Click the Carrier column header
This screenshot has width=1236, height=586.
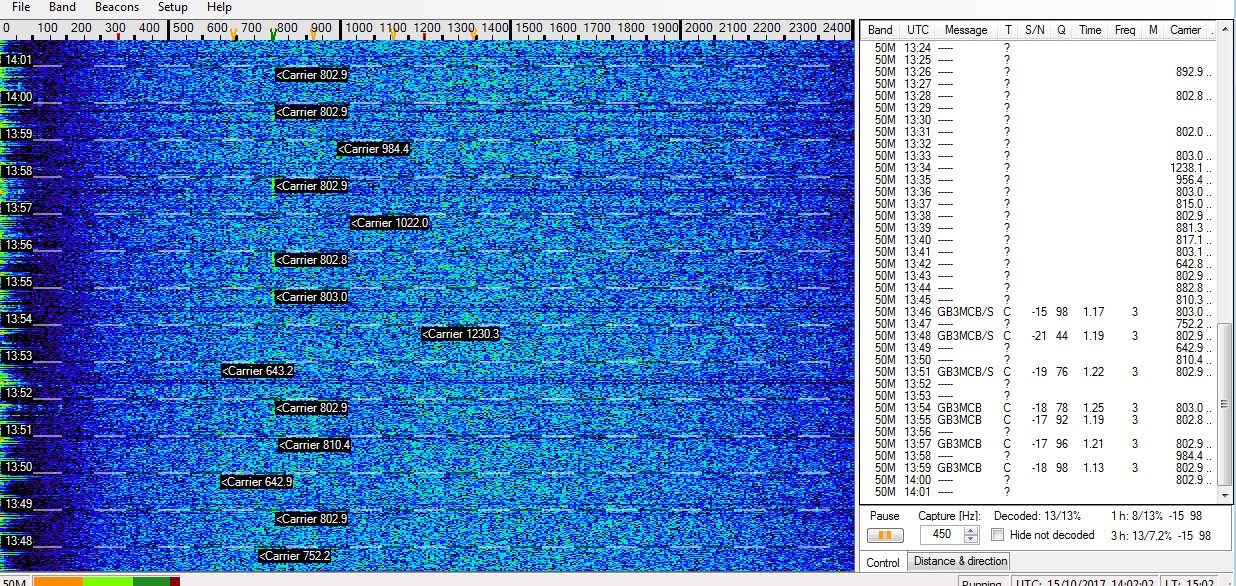tap(1186, 30)
